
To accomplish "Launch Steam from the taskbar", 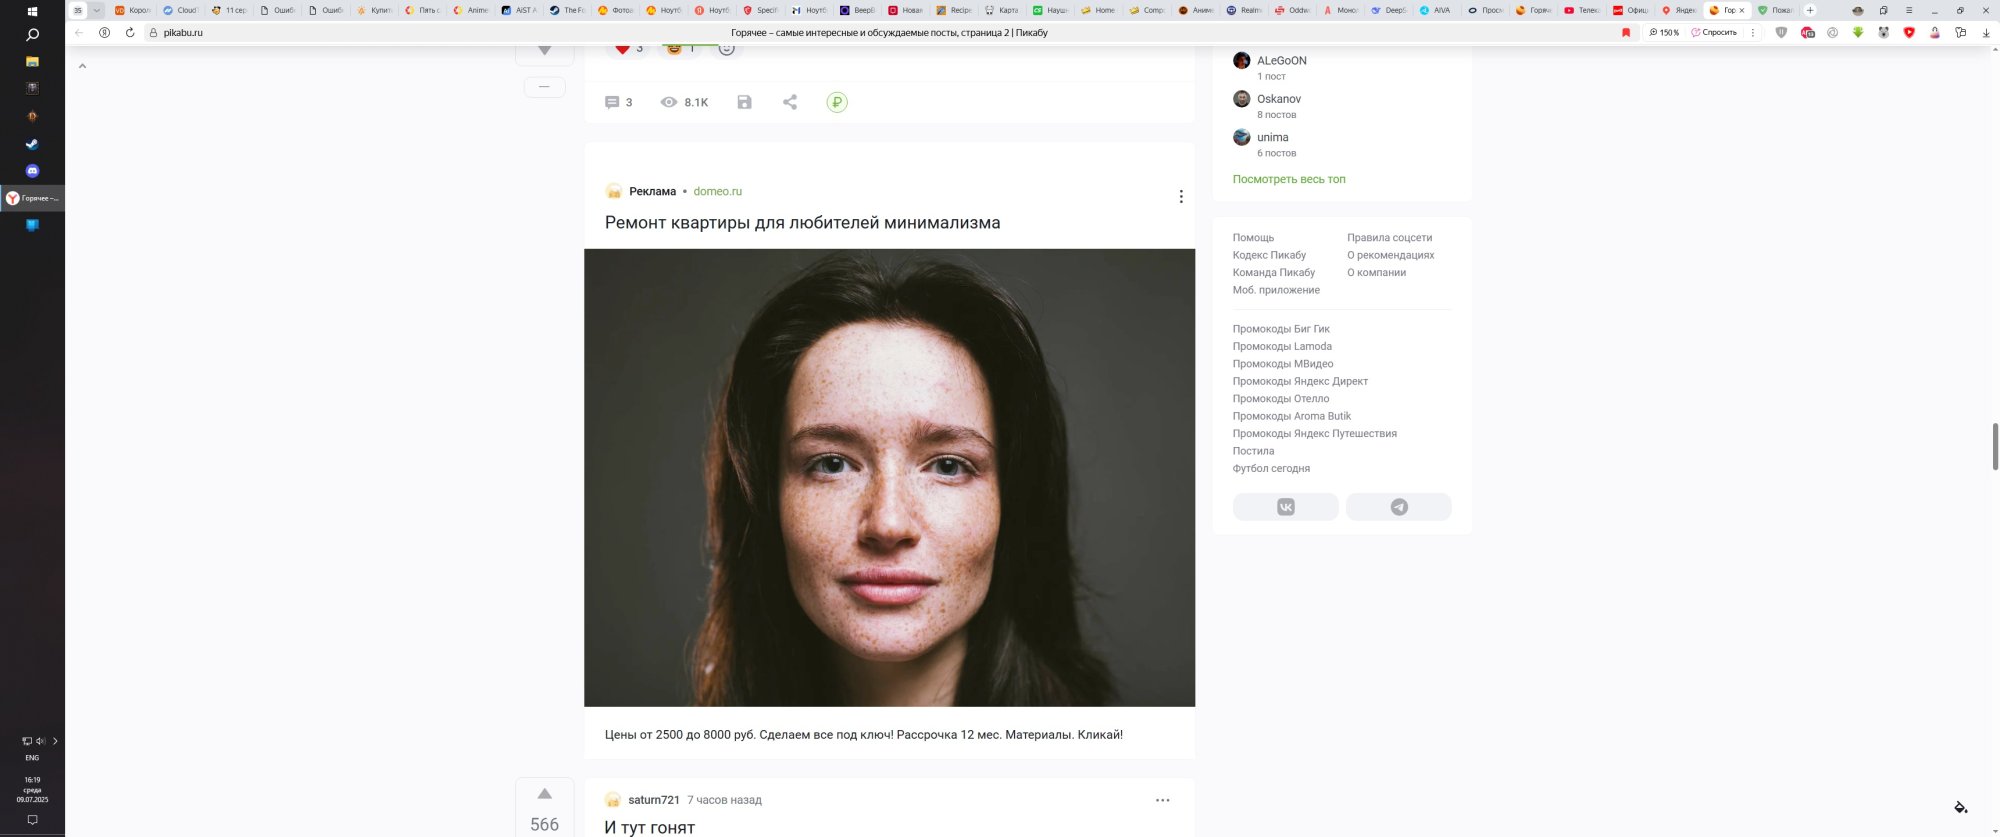I will (x=32, y=144).
